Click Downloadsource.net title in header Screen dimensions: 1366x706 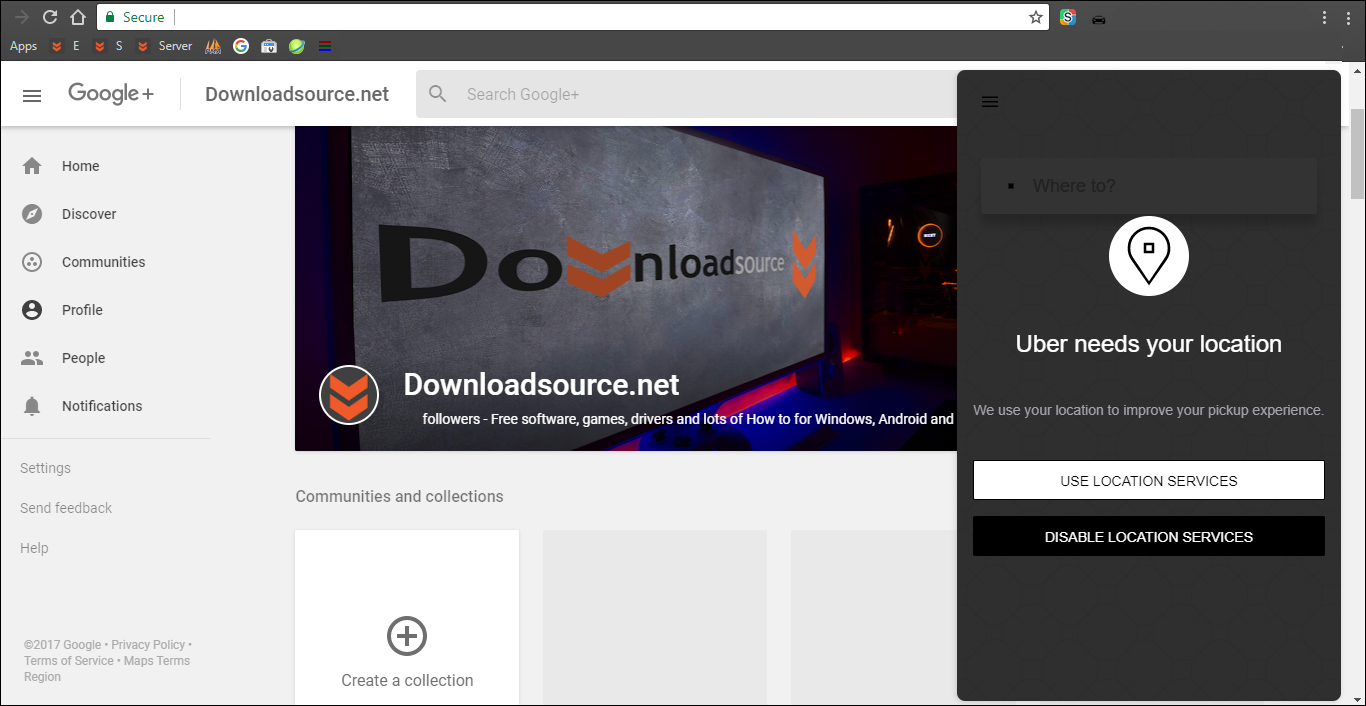[x=297, y=94]
